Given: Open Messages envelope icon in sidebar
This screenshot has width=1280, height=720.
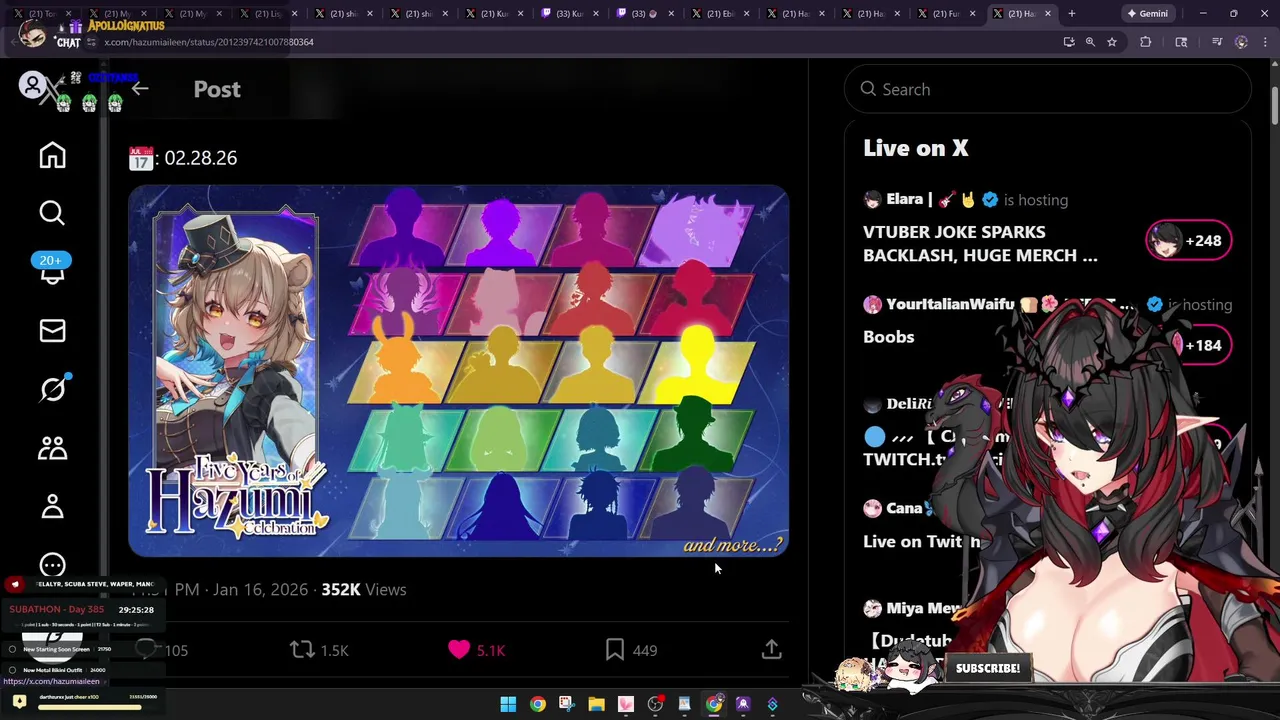Looking at the screenshot, I should 52,331.
